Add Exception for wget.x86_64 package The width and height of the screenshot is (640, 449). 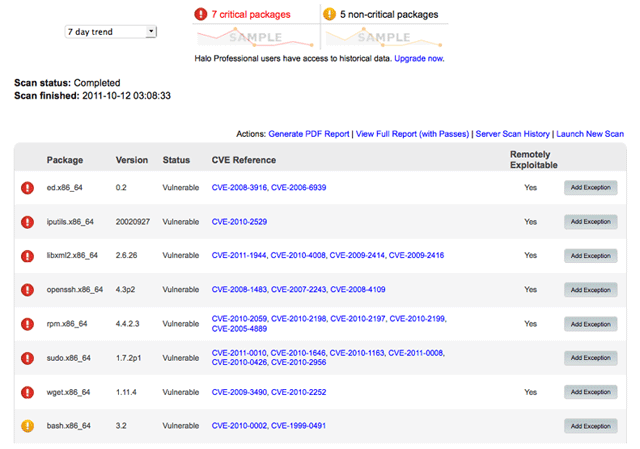click(x=591, y=392)
